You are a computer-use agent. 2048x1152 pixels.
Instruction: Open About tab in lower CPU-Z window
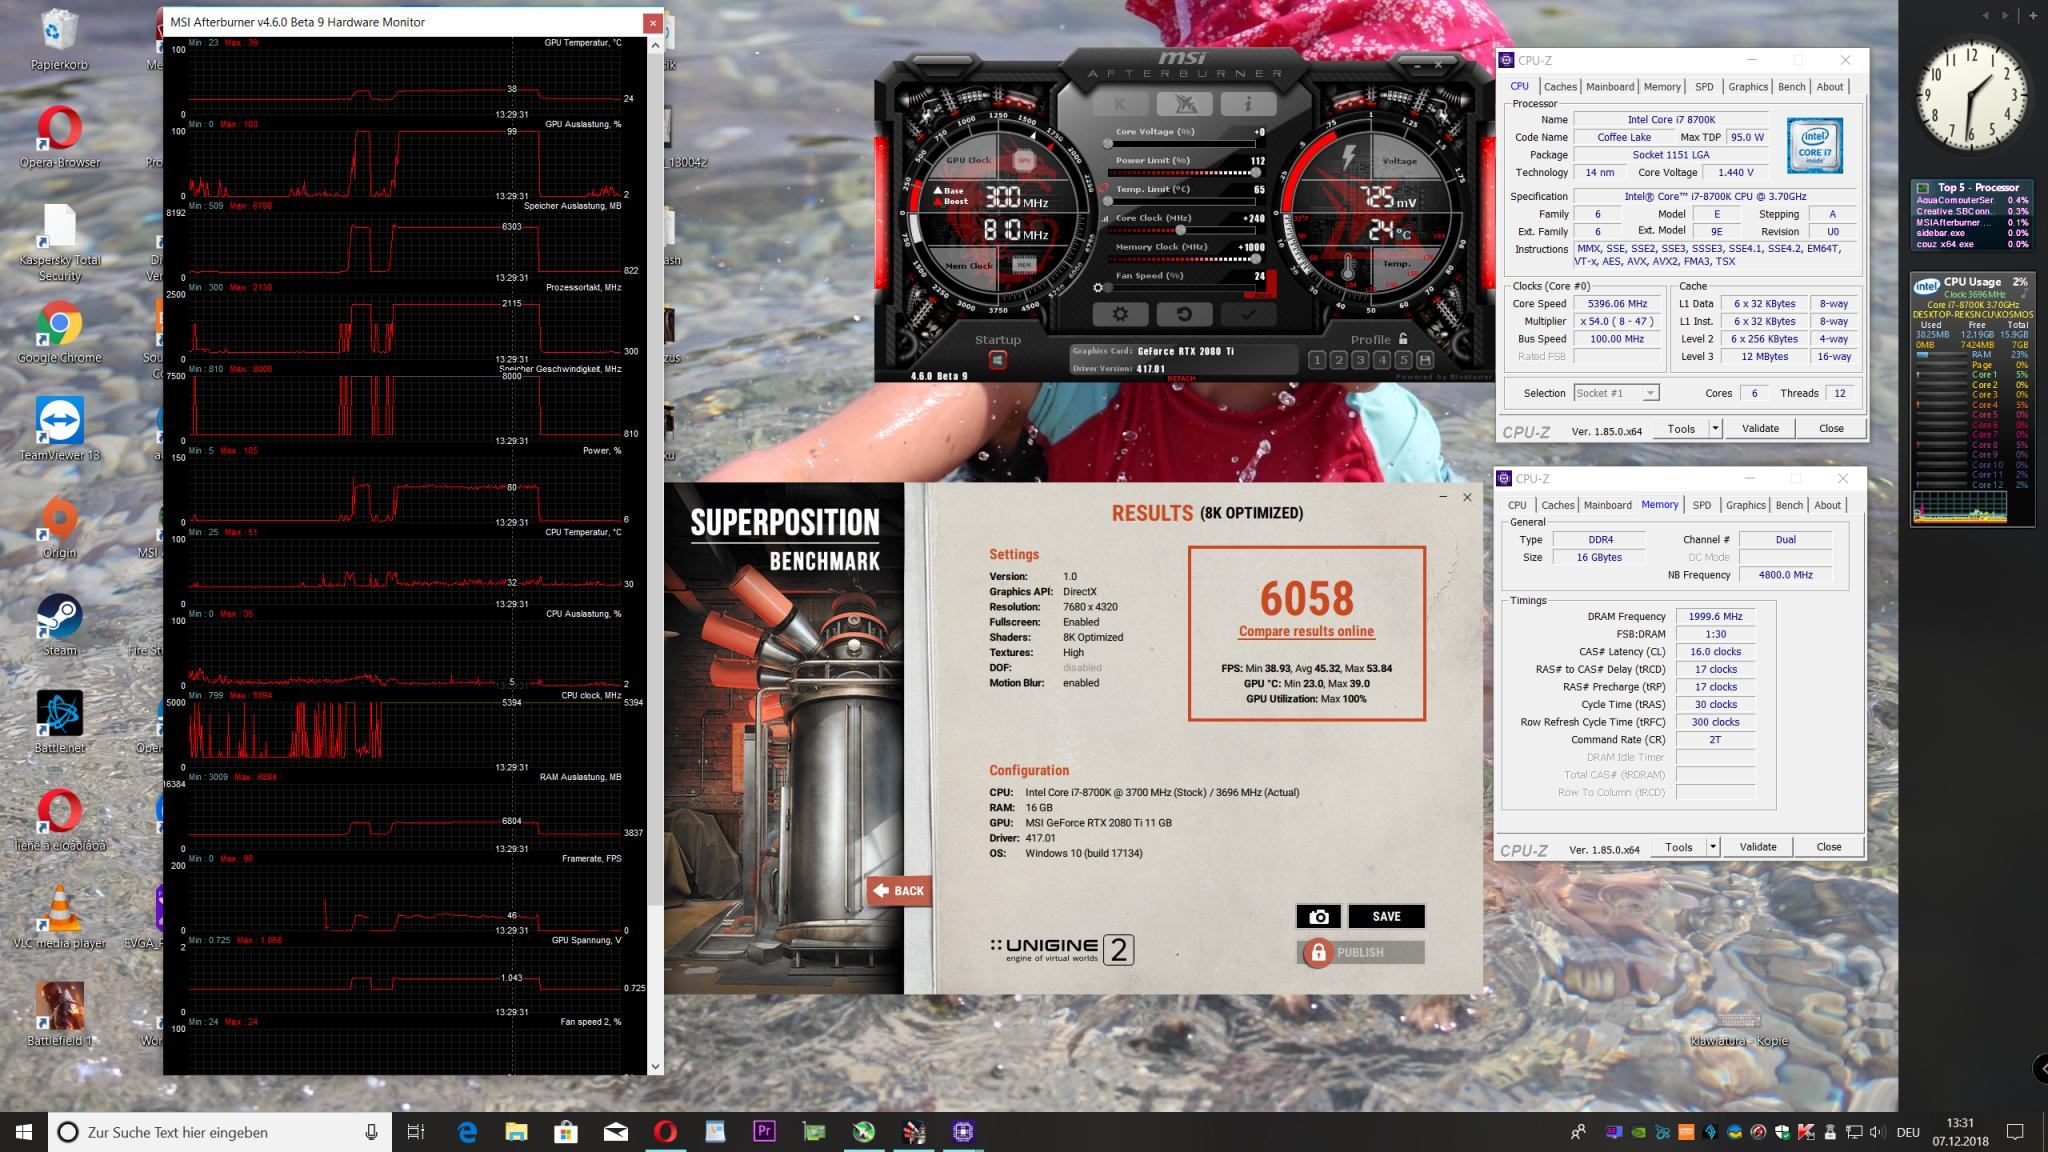coord(1827,505)
